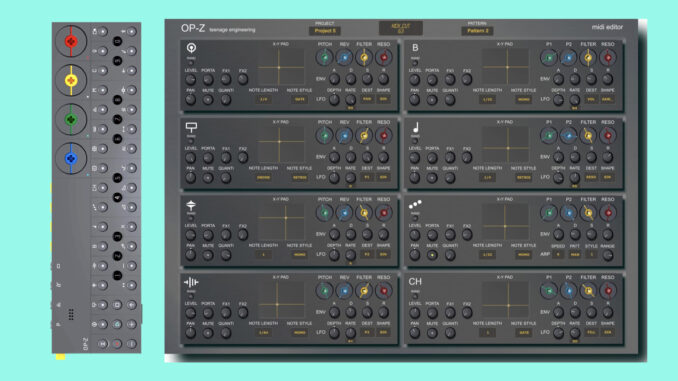Click the green P1 dial on B track
Screen dimensions: 678x381
pos(549,57)
